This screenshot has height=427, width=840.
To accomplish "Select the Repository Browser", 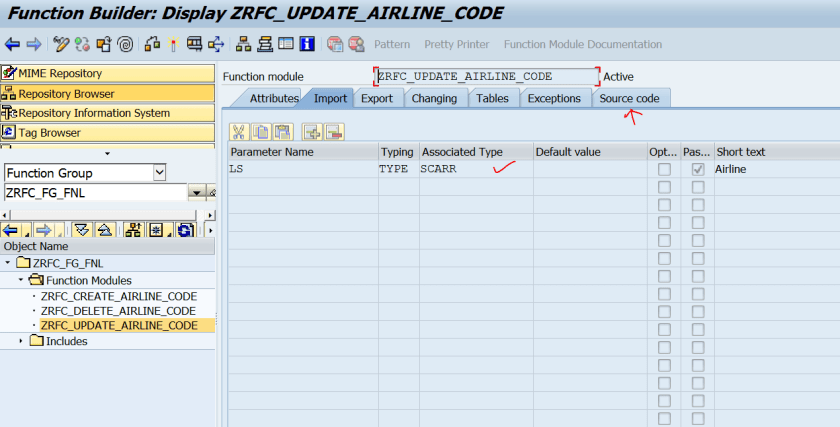I will [107, 94].
